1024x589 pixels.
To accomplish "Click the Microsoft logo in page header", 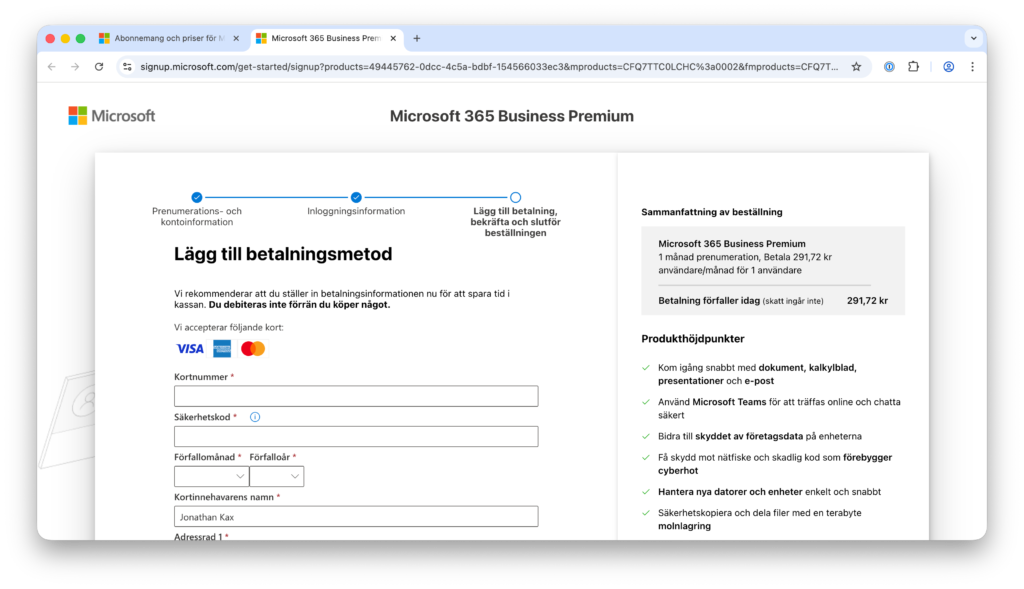I will coord(112,116).
